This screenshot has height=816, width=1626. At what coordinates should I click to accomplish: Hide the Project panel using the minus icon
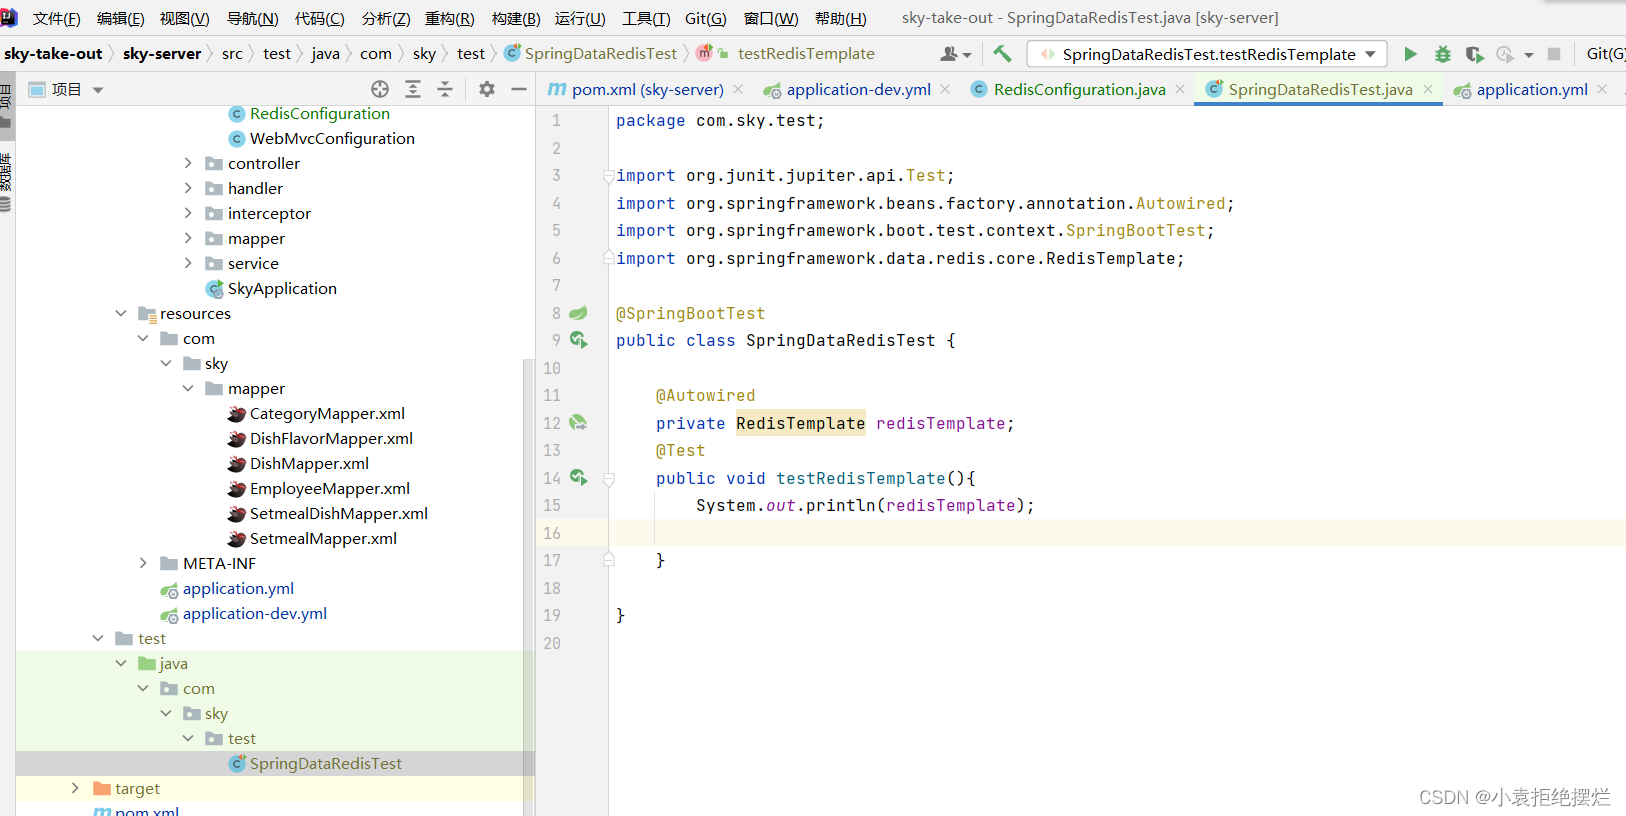tap(519, 89)
